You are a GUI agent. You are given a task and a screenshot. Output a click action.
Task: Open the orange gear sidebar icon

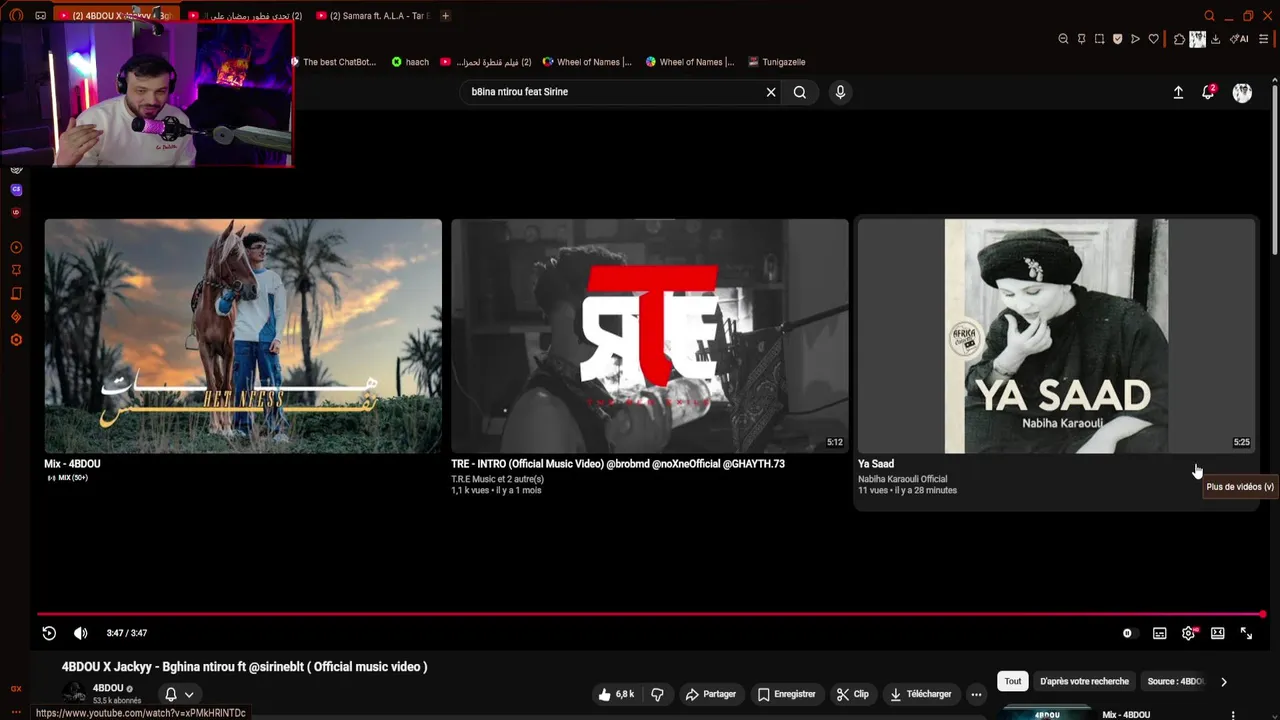coord(16,340)
